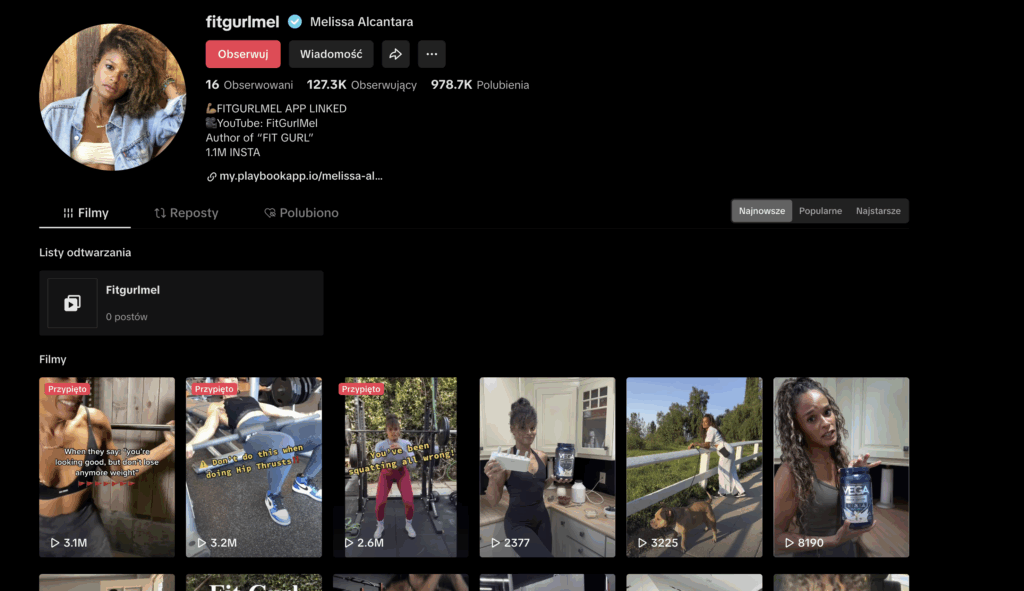This screenshot has width=1024, height=591.
Task: Switch to the Reposty tab
Action: [186, 213]
